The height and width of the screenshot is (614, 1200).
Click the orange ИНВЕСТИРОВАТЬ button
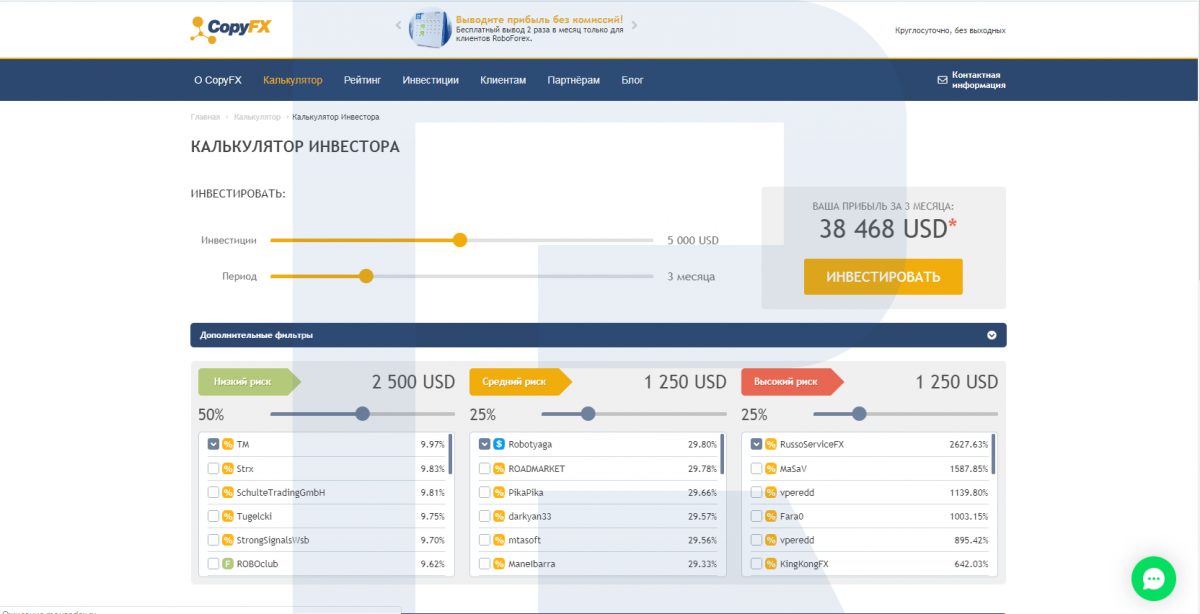pyautogui.click(x=883, y=277)
